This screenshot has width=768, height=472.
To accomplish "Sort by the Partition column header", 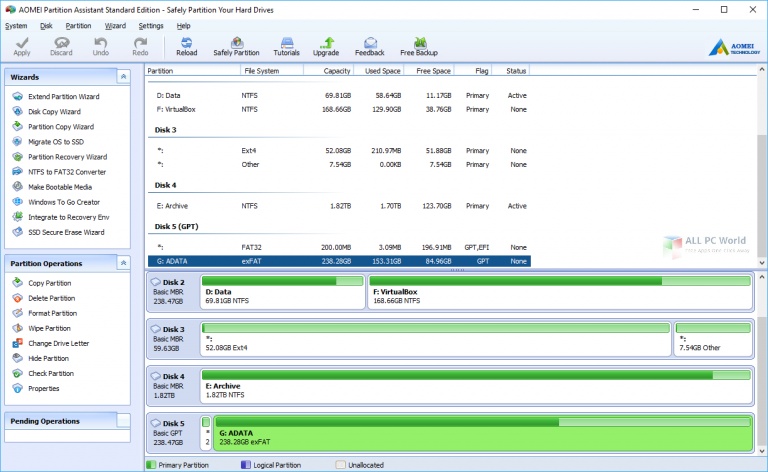I will [x=193, y=71].
